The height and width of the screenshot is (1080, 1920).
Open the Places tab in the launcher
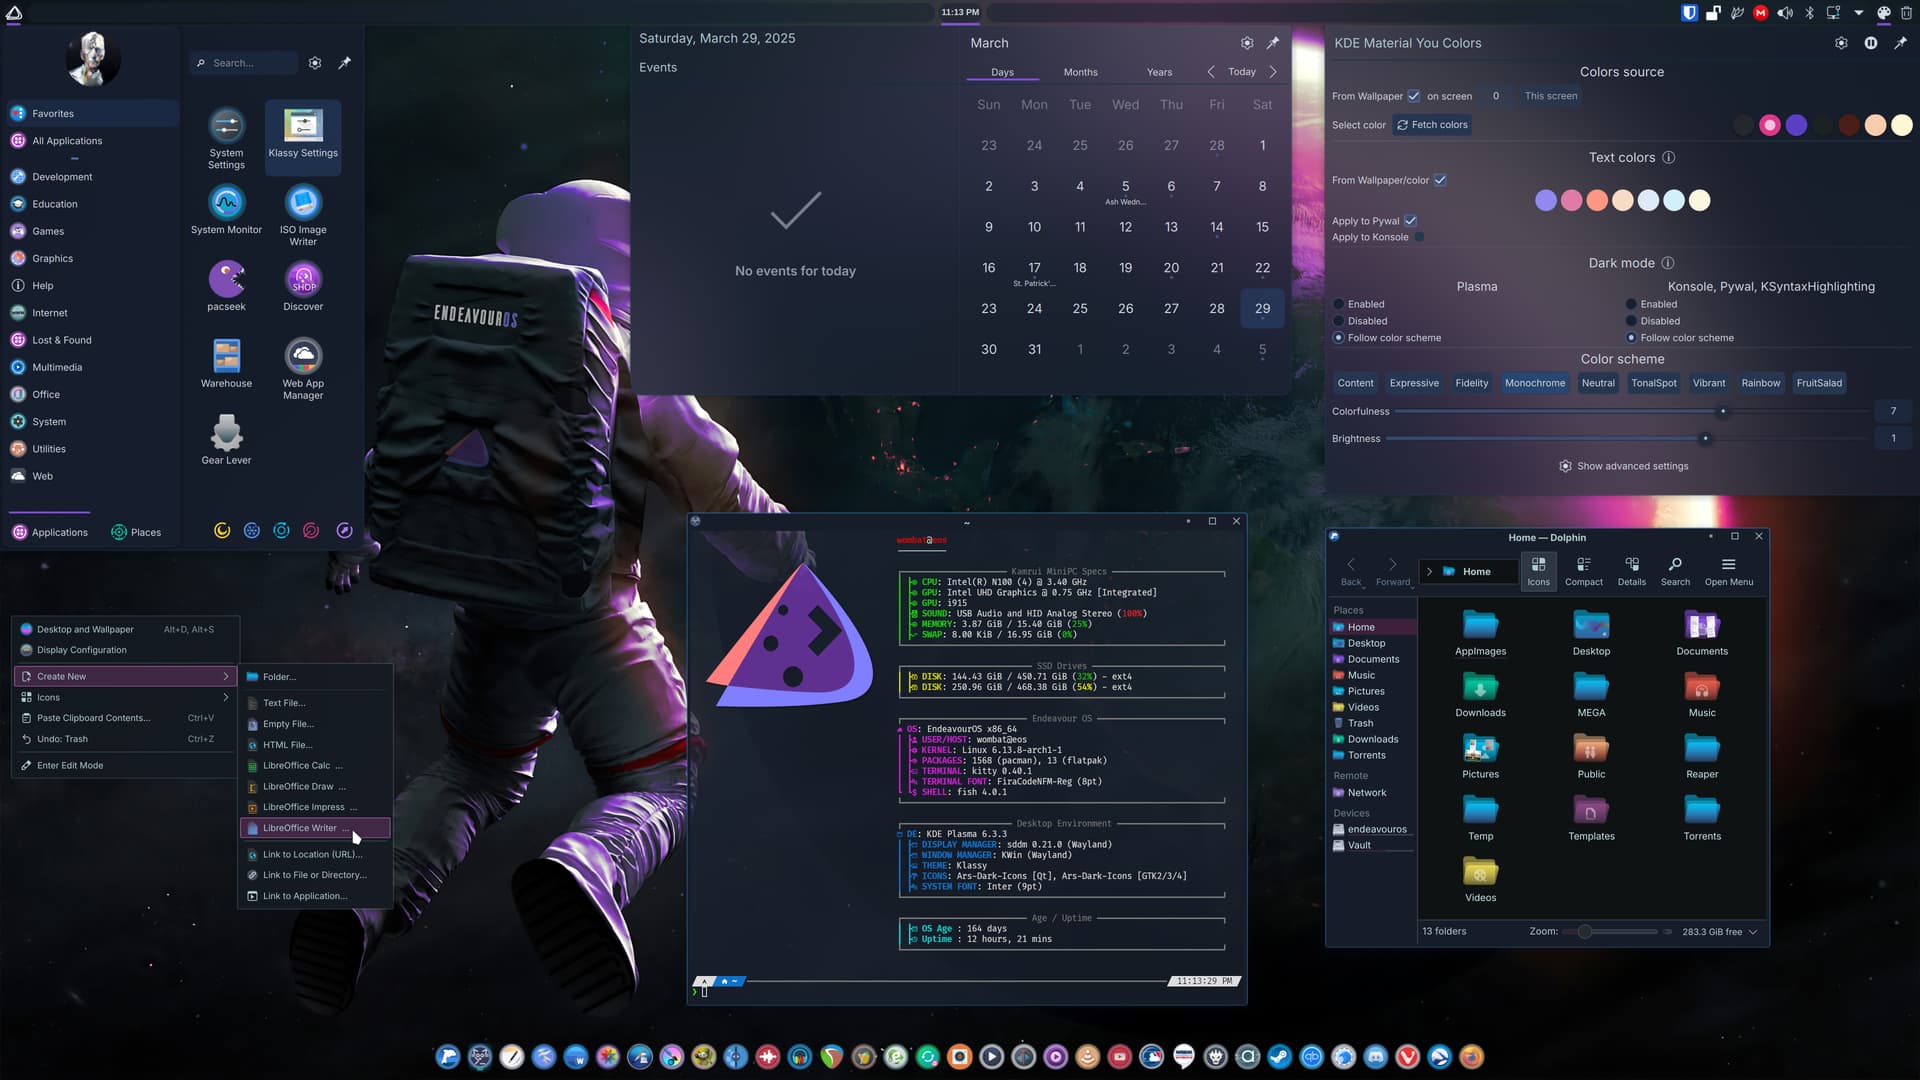pos(136,532)
